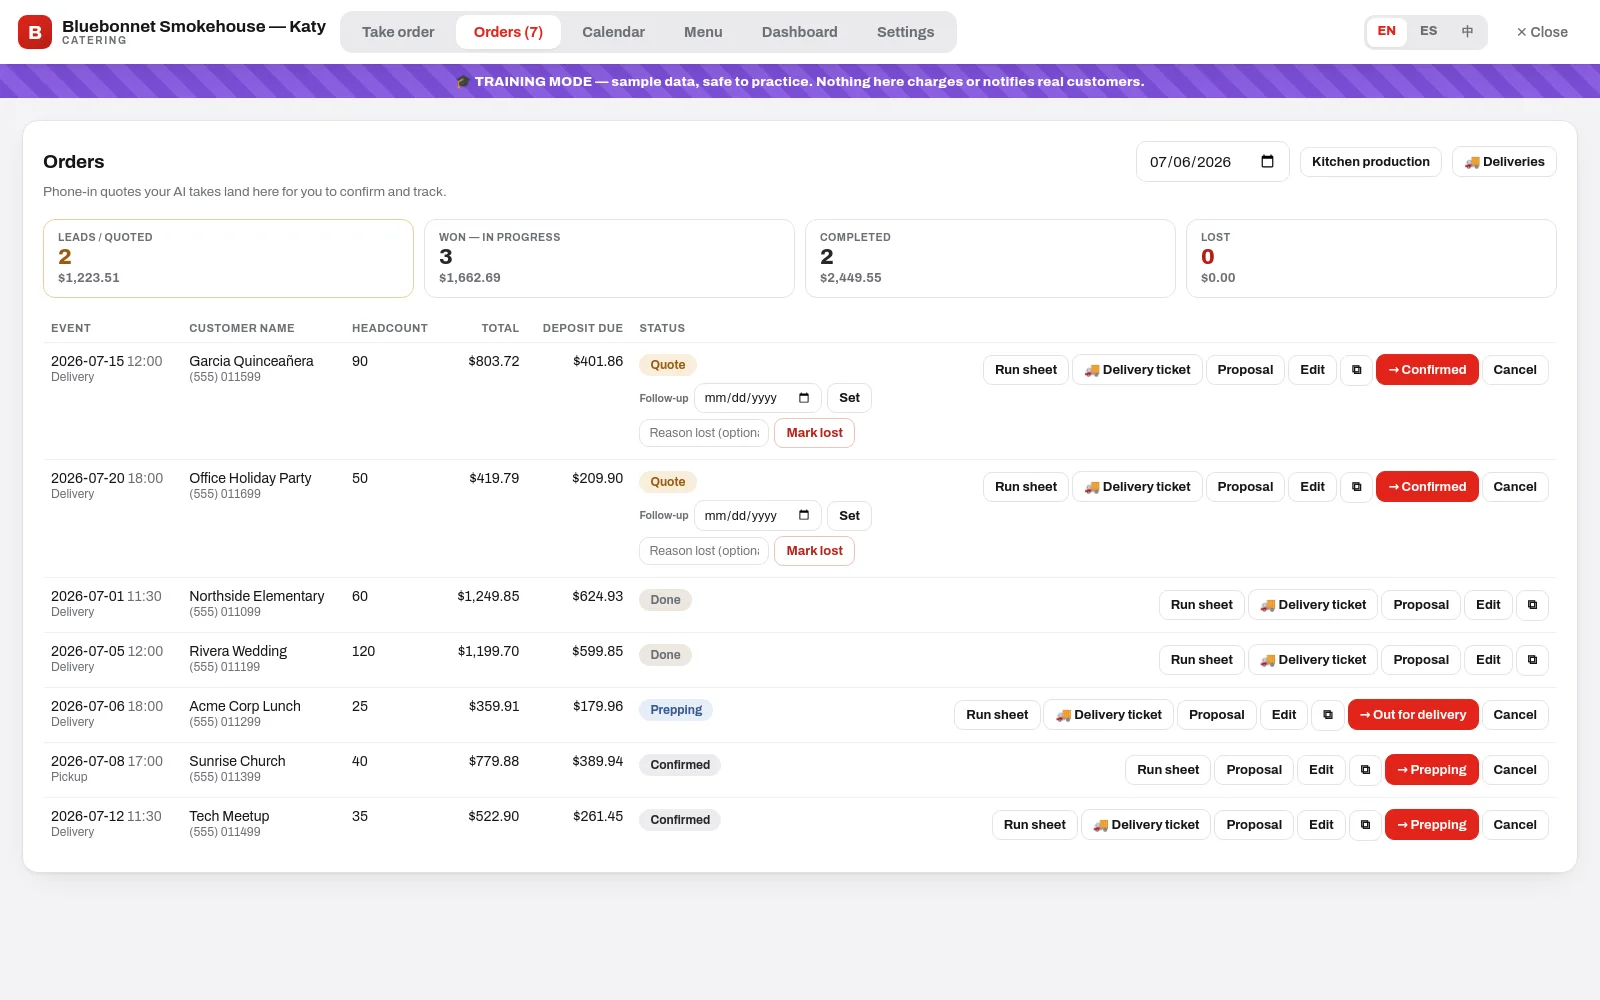The image size is (1600, 1000).
Task: Open Office Holiday Party follow-up calendar icon
Action: click(x=804, y=515)
